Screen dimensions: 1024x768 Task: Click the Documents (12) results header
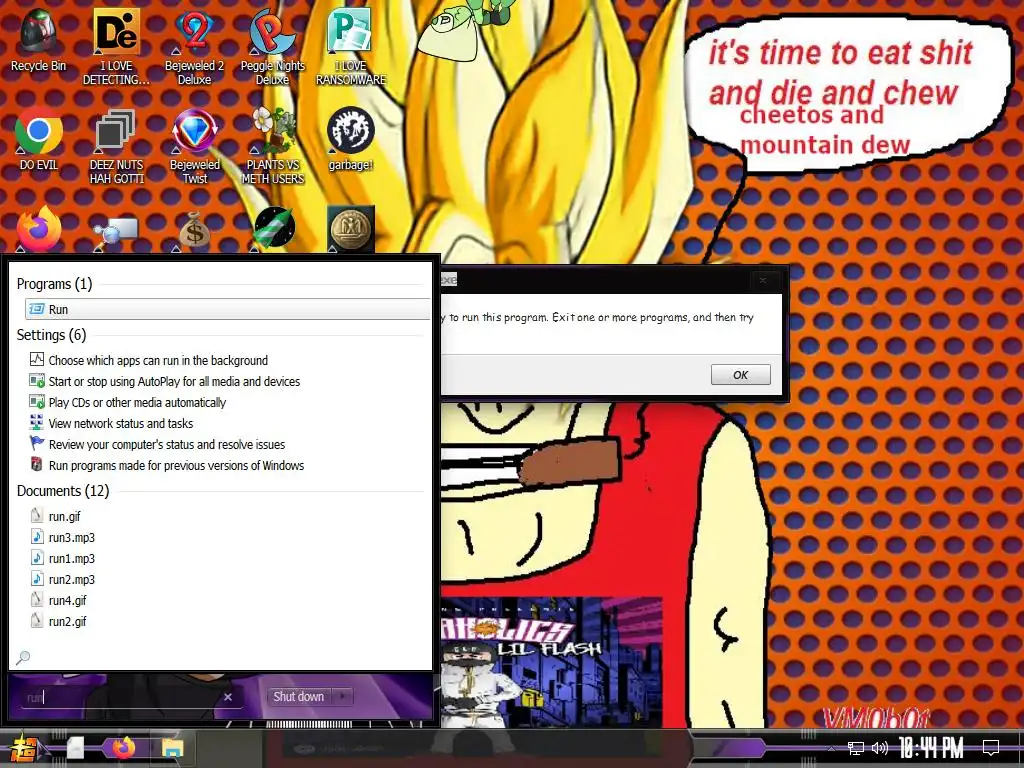tap(63, 490)
